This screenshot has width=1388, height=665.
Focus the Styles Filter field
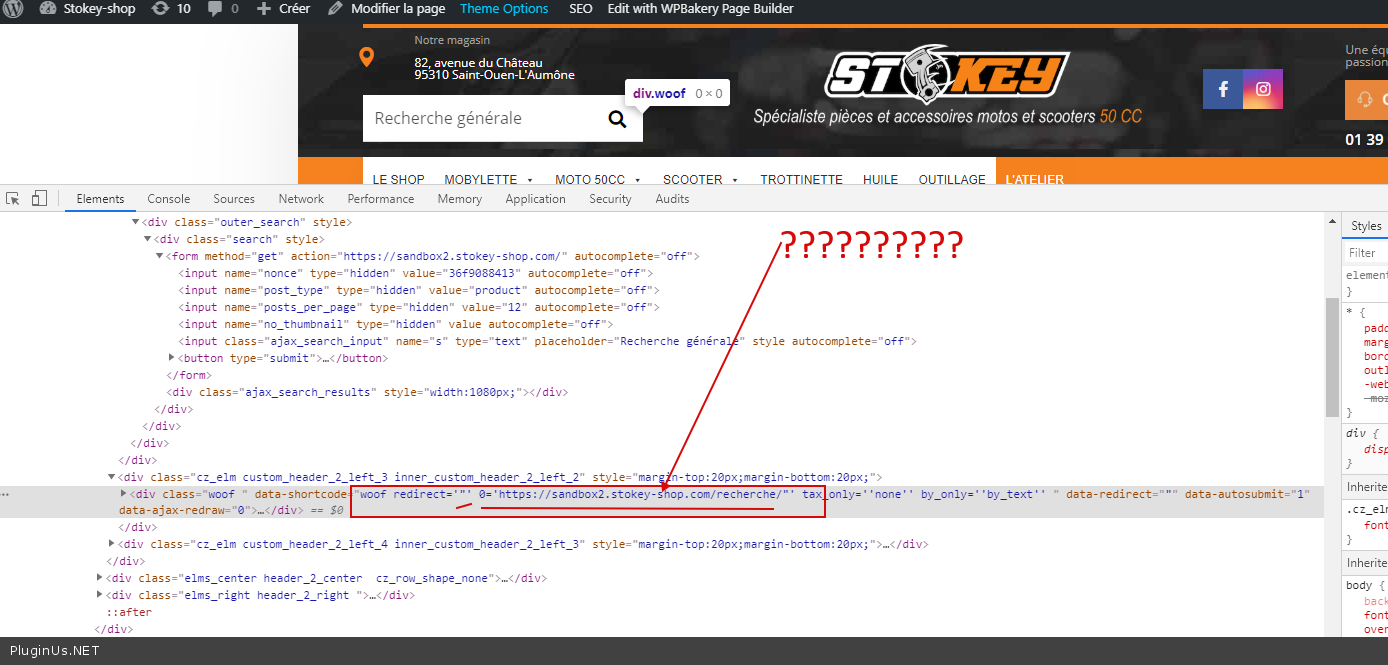pos(1367,253)
